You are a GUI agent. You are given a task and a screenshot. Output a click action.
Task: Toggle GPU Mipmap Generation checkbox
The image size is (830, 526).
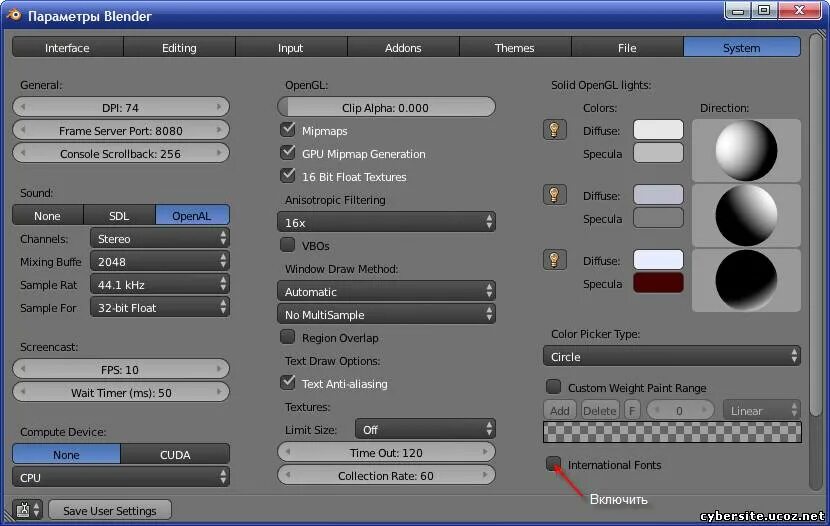click(287, 153)
